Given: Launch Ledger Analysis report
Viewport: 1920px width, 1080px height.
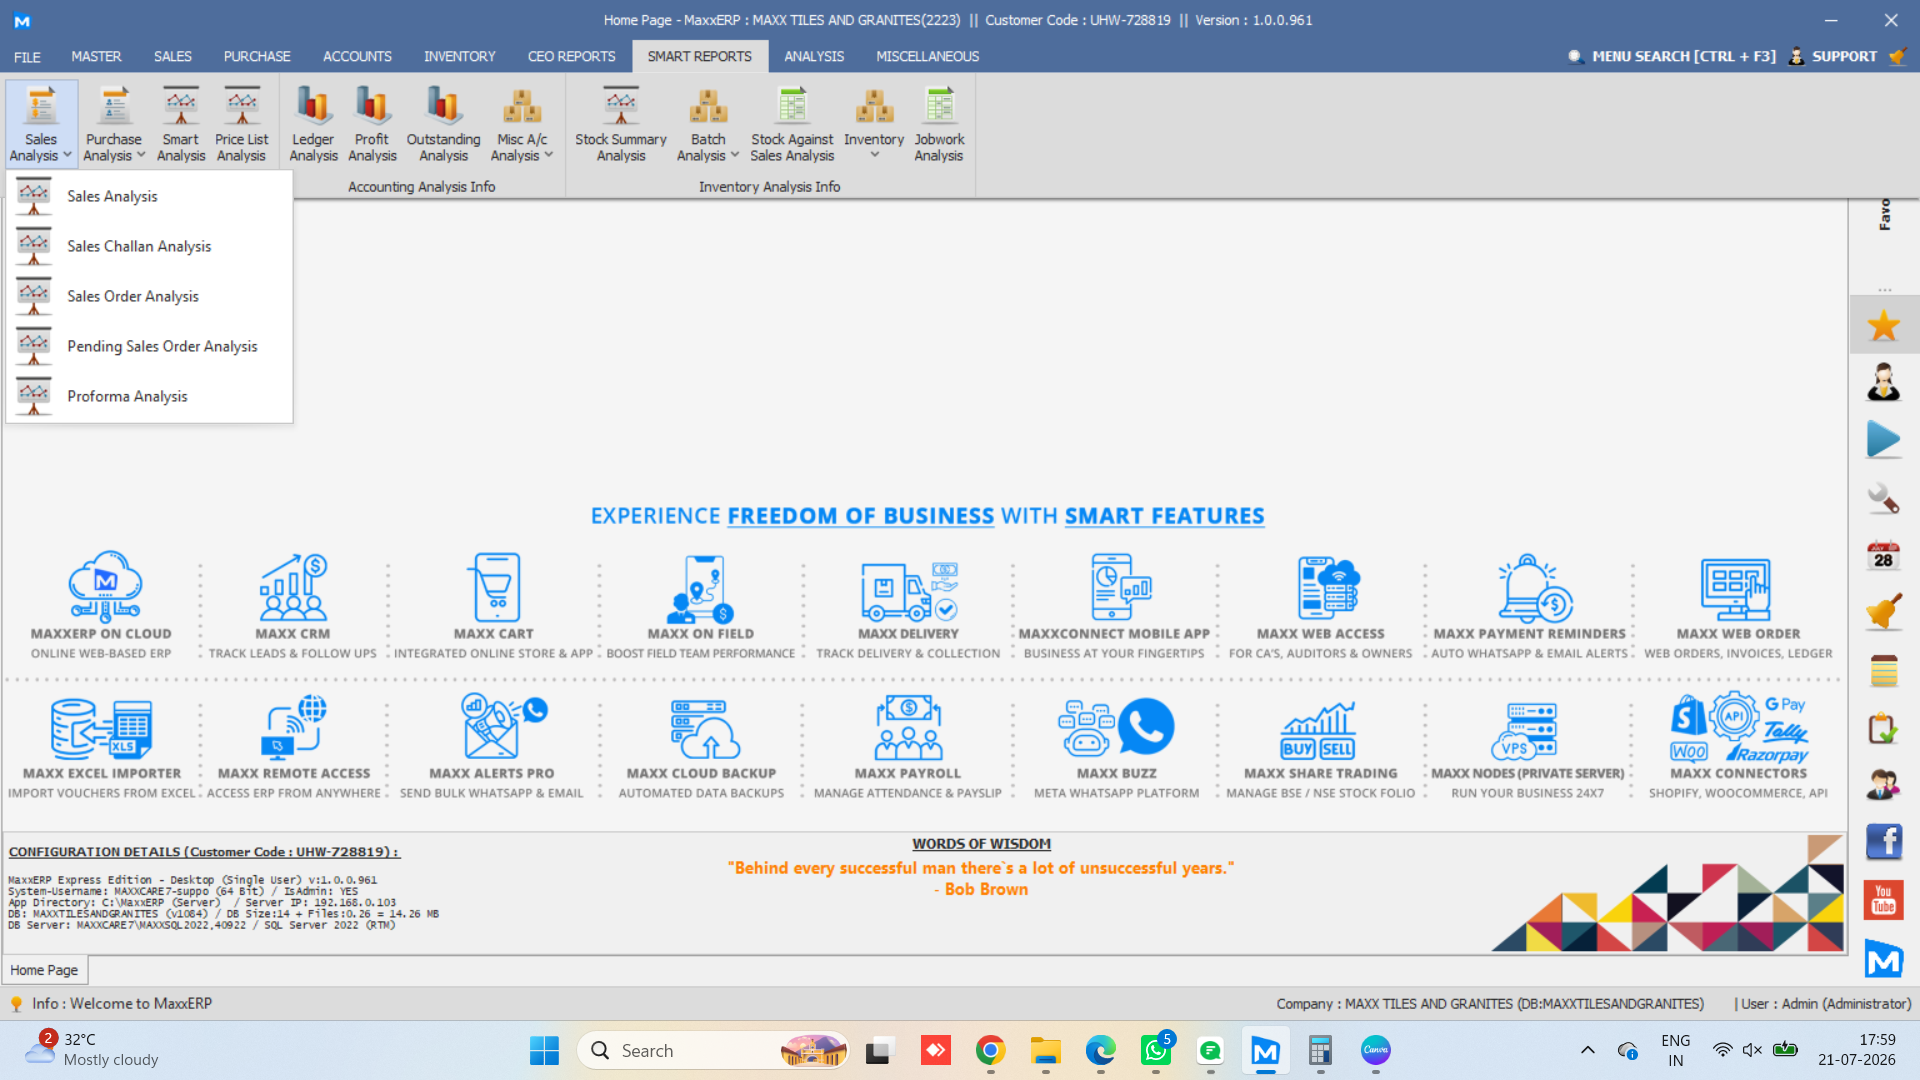Looking at the screenshot, I should [313, 124].
